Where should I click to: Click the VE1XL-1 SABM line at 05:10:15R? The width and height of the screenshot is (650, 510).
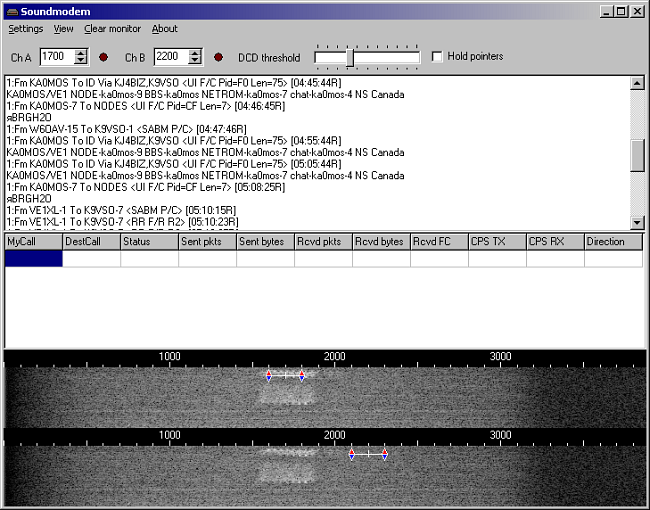tap(121, 210)
